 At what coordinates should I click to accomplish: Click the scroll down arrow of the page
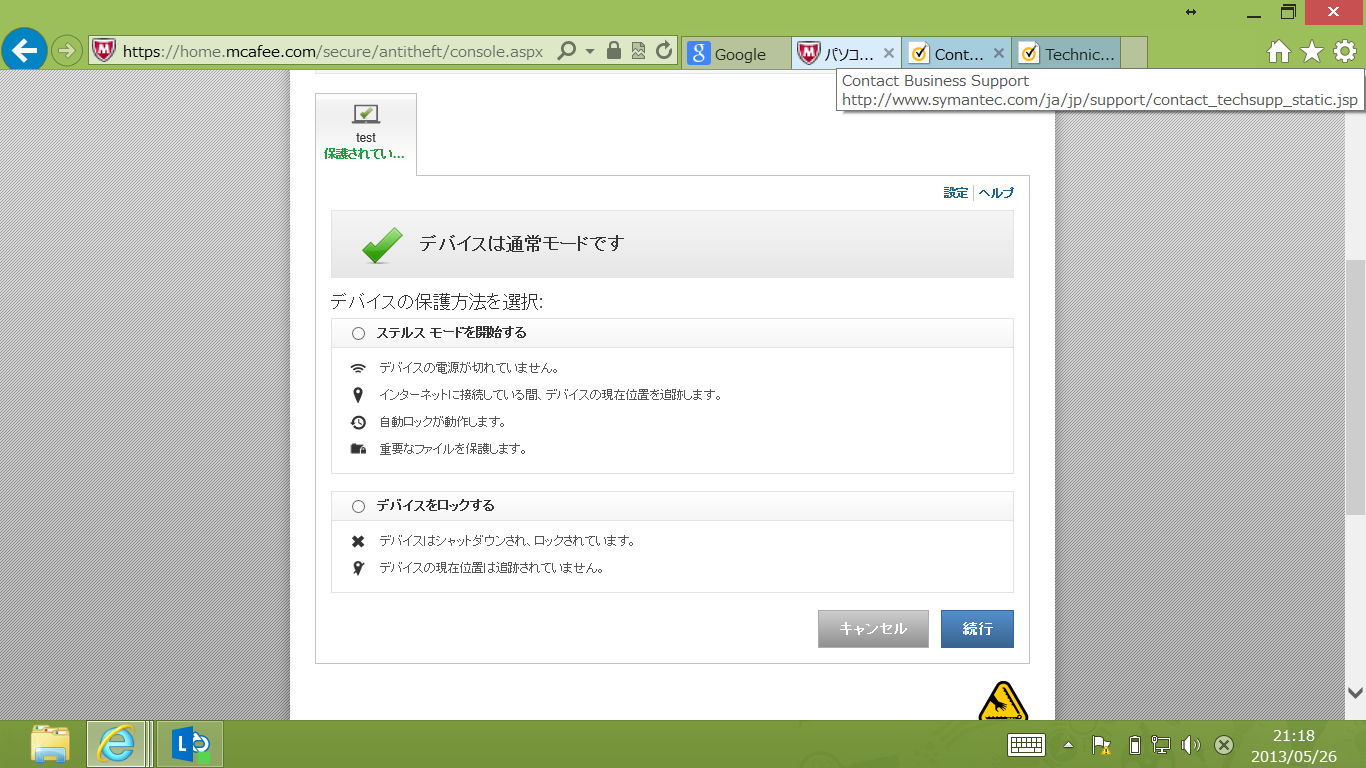(x=1355, y=692)
